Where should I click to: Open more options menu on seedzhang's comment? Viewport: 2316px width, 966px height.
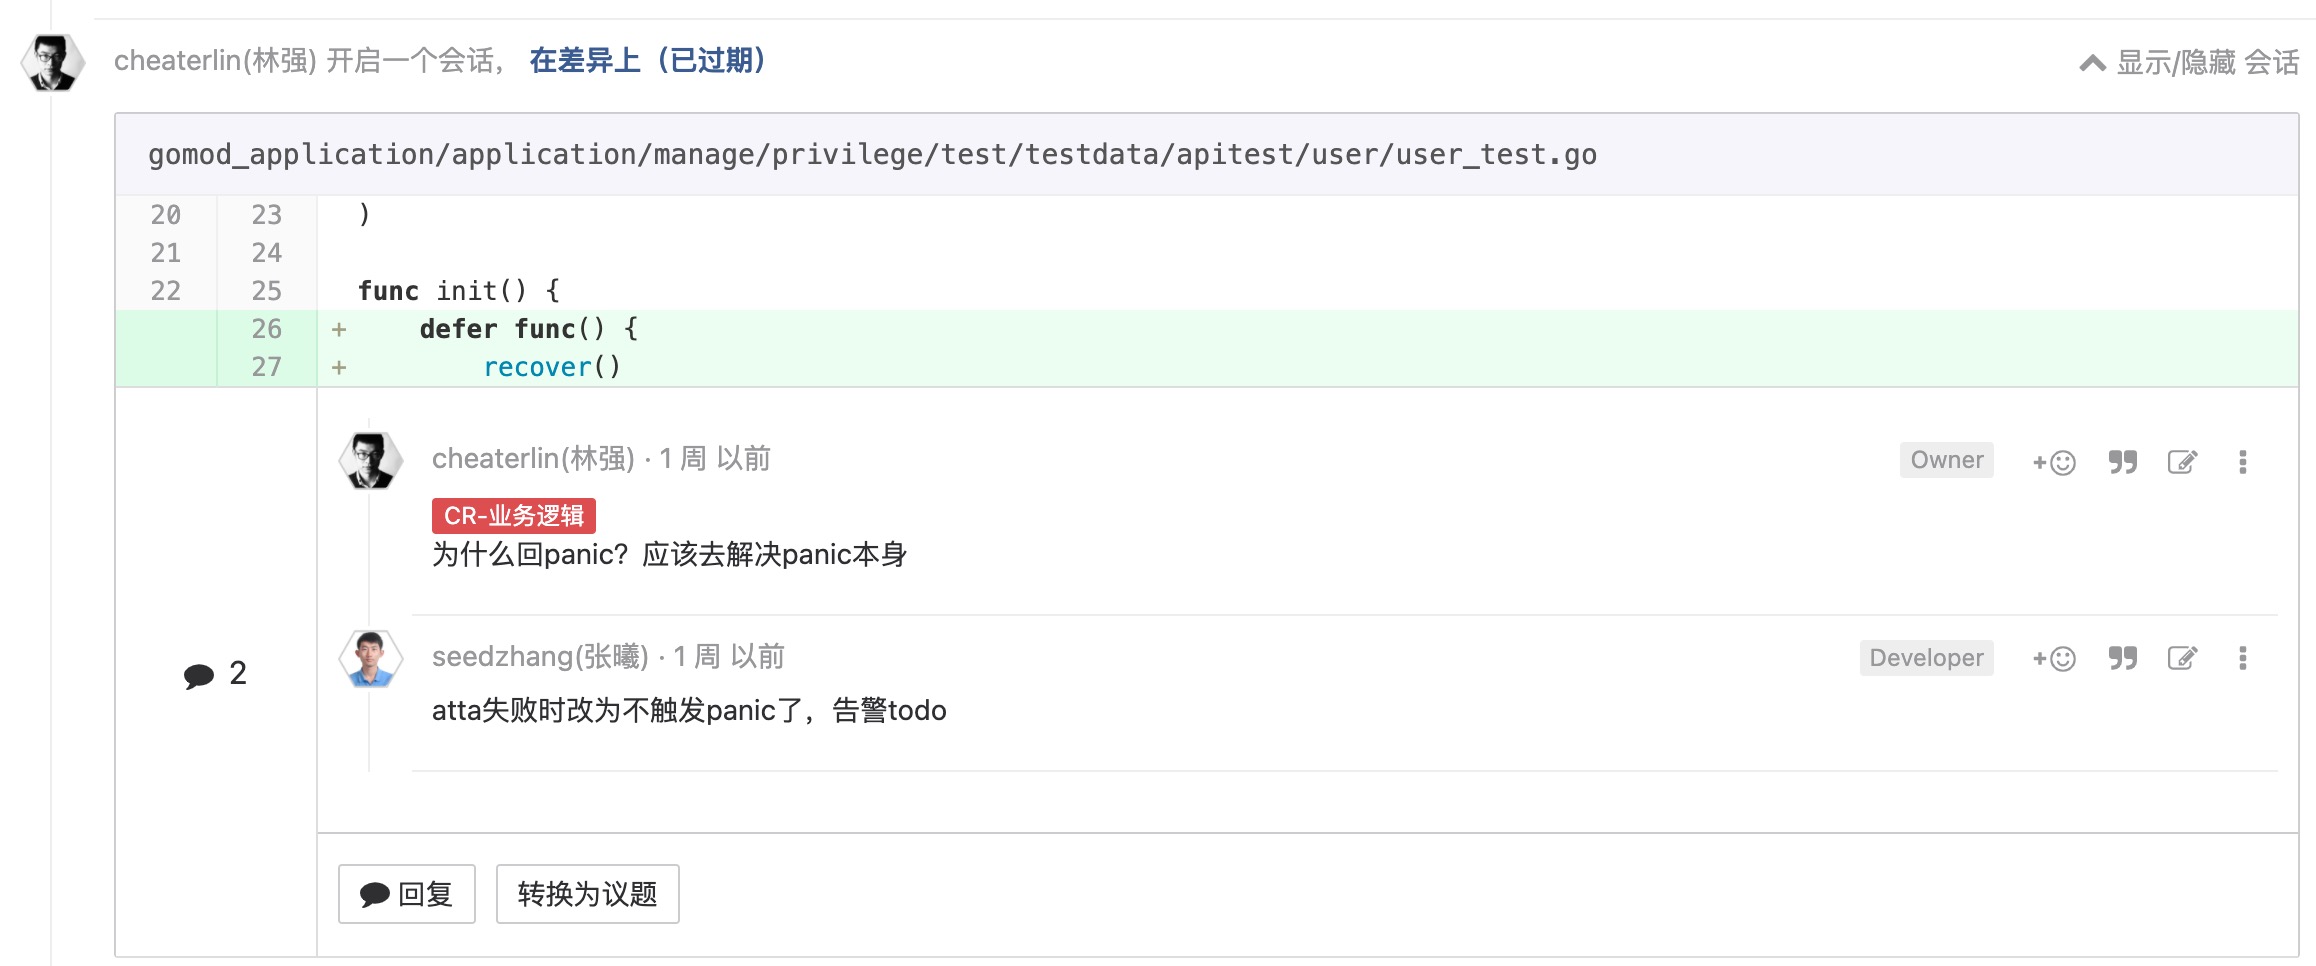(2243, 658)
